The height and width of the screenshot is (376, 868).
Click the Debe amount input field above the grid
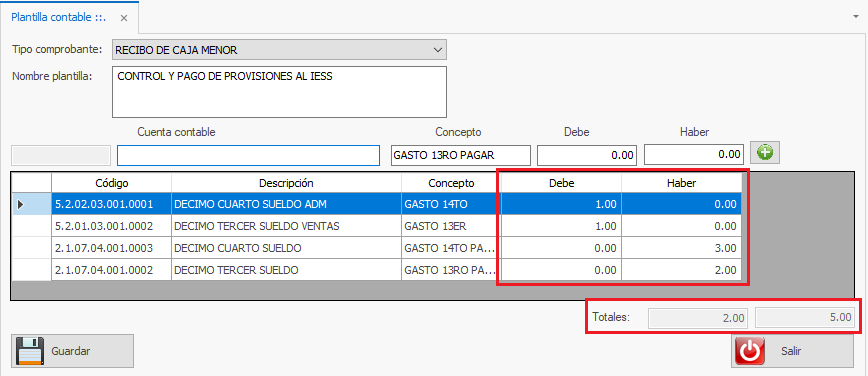[x=587, y=155]
